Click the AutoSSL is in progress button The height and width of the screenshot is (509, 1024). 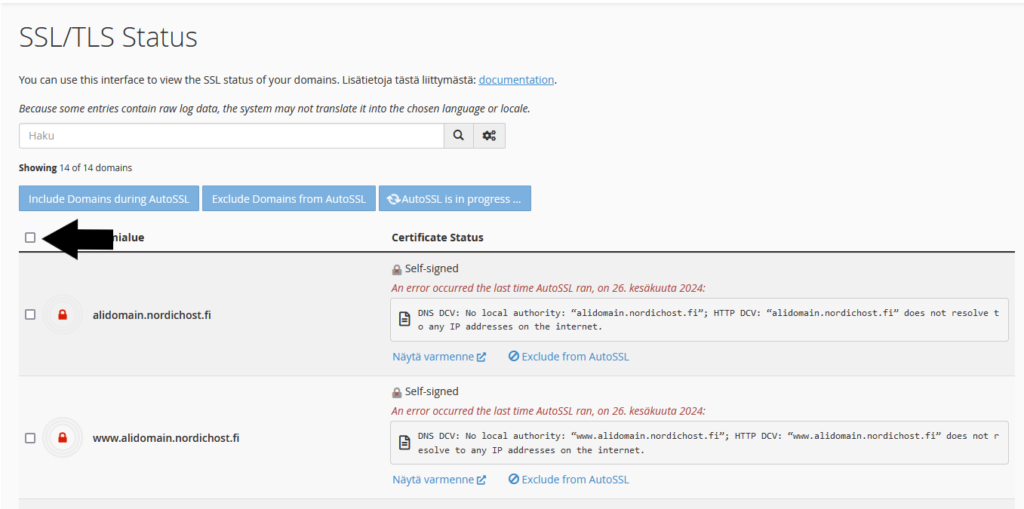click(455, 199)
